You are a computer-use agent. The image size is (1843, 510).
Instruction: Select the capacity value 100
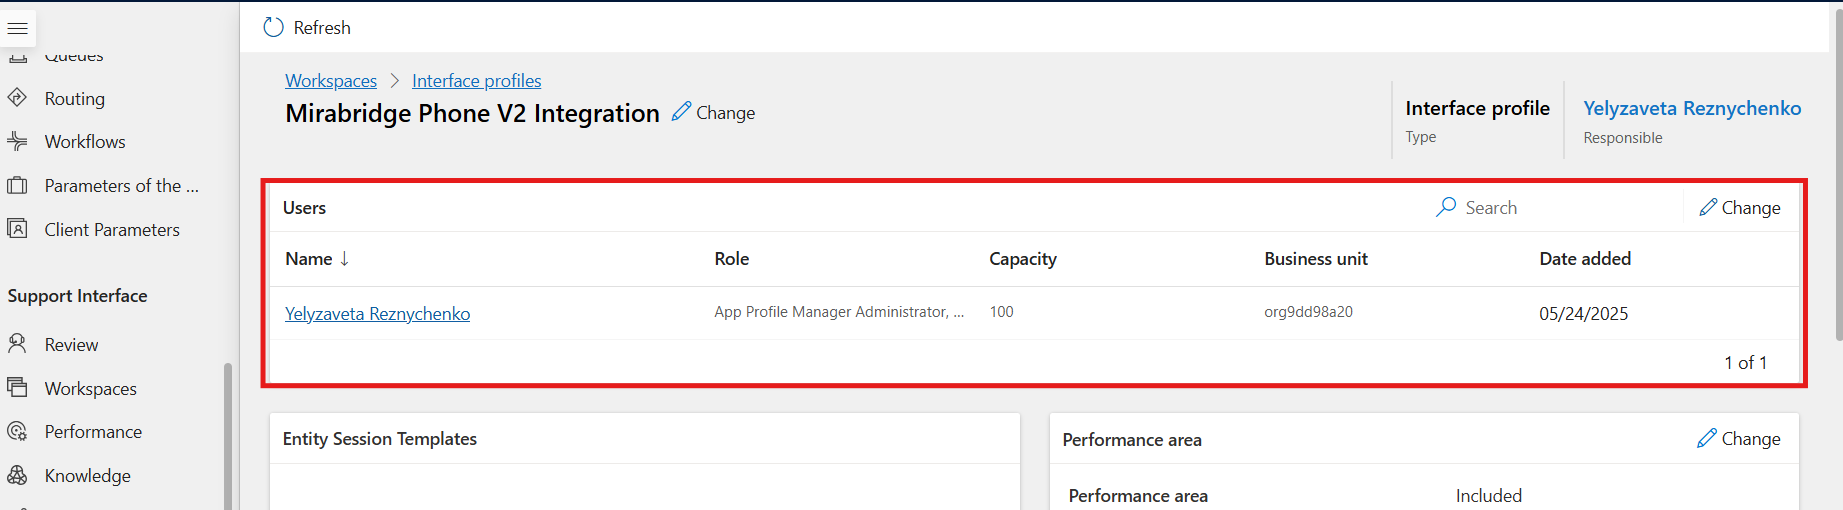point(1001,312)
